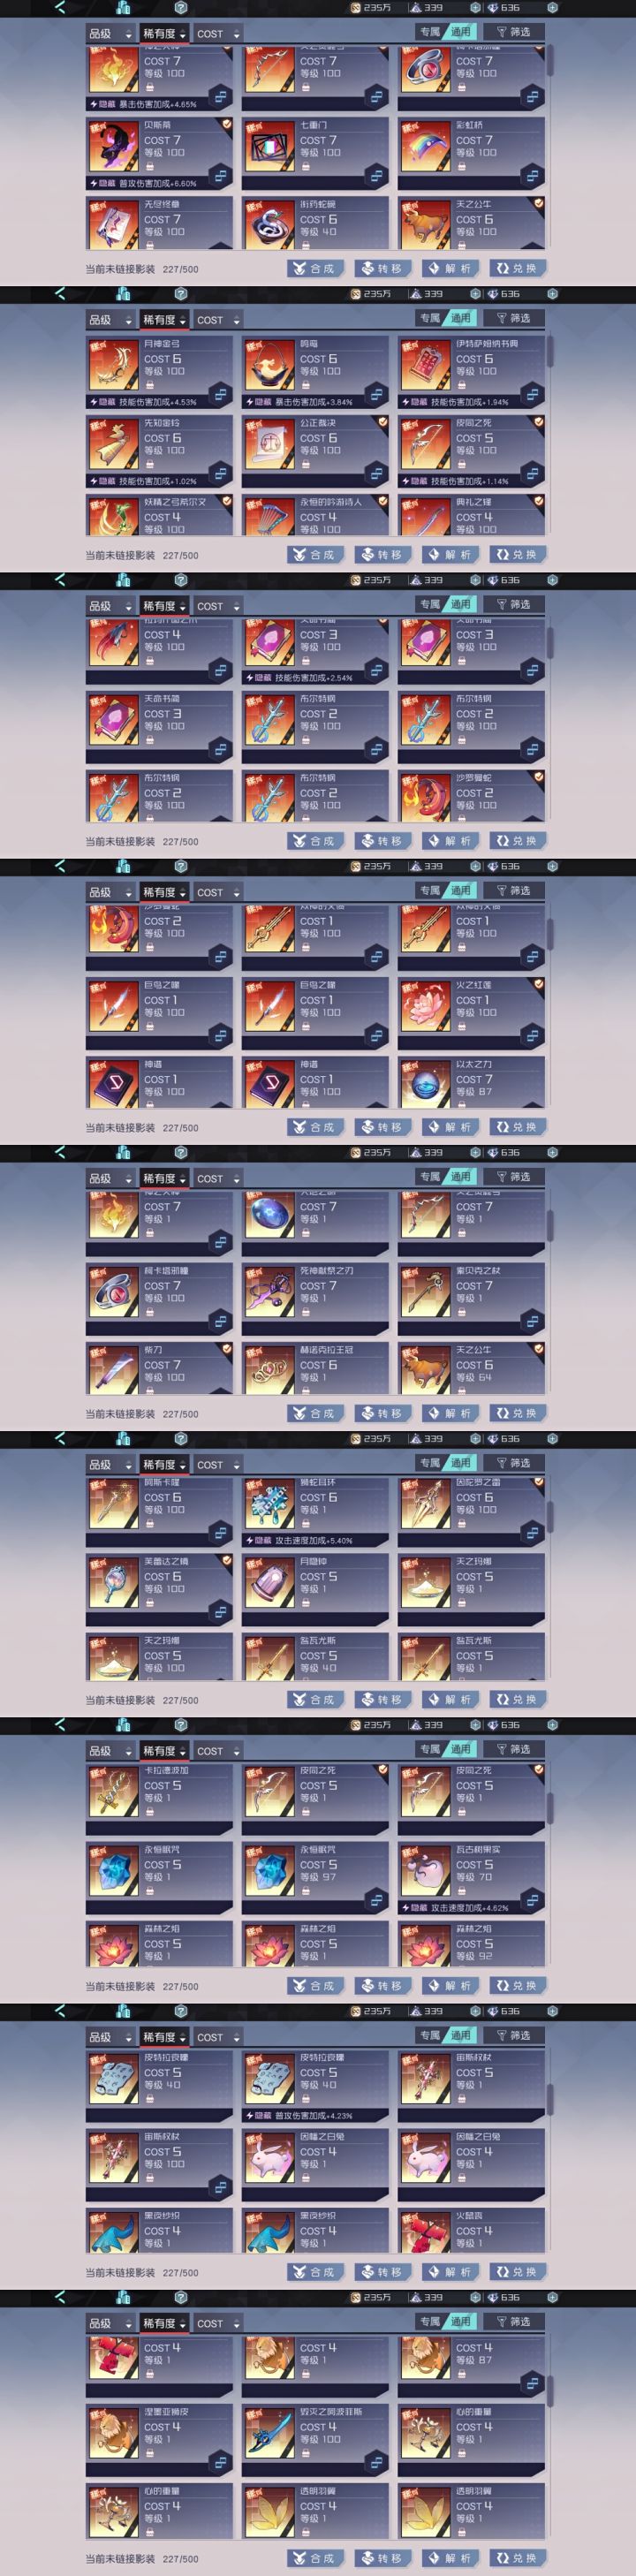Image resolution: width=636 pixels, height=2576 pixels.
Task: Switch to 专属 tab above the 彩虹桥 card
Action: pyautogui.click(x=430, y=32)
